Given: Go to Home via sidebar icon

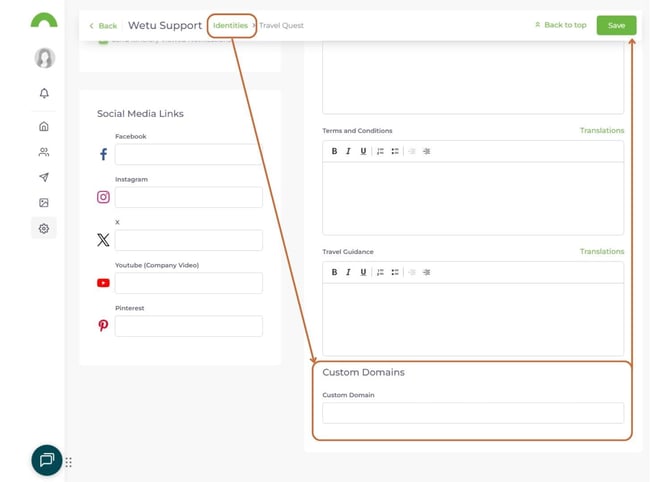Looking at the screenshot, I should [44, 127].
